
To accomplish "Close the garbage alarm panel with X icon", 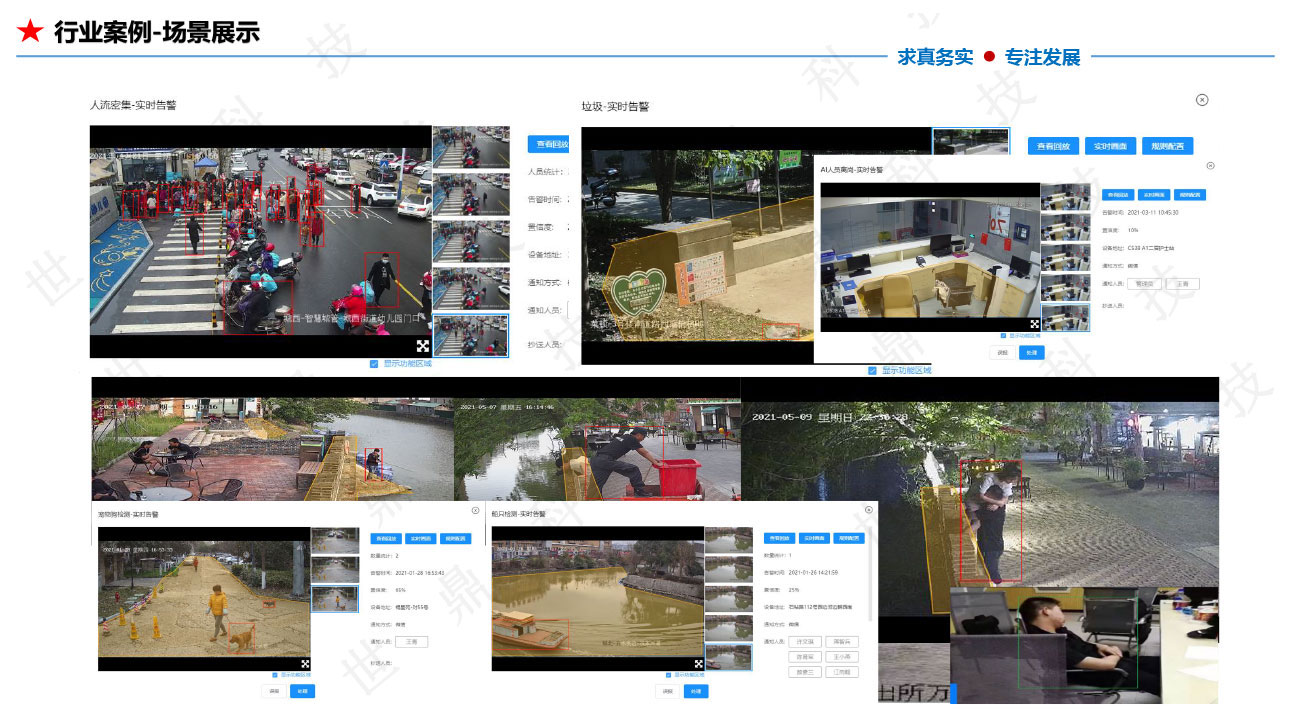I will [1202, 100].
